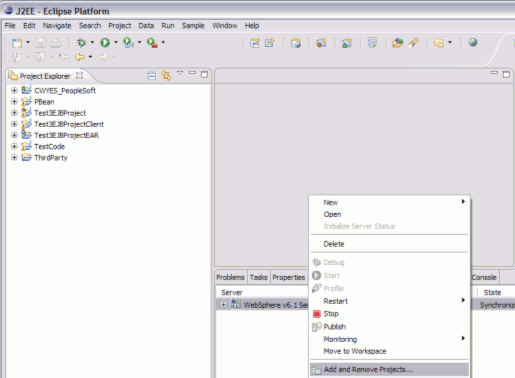Choose Restart submenu in context menu

(x=390, y=301)
